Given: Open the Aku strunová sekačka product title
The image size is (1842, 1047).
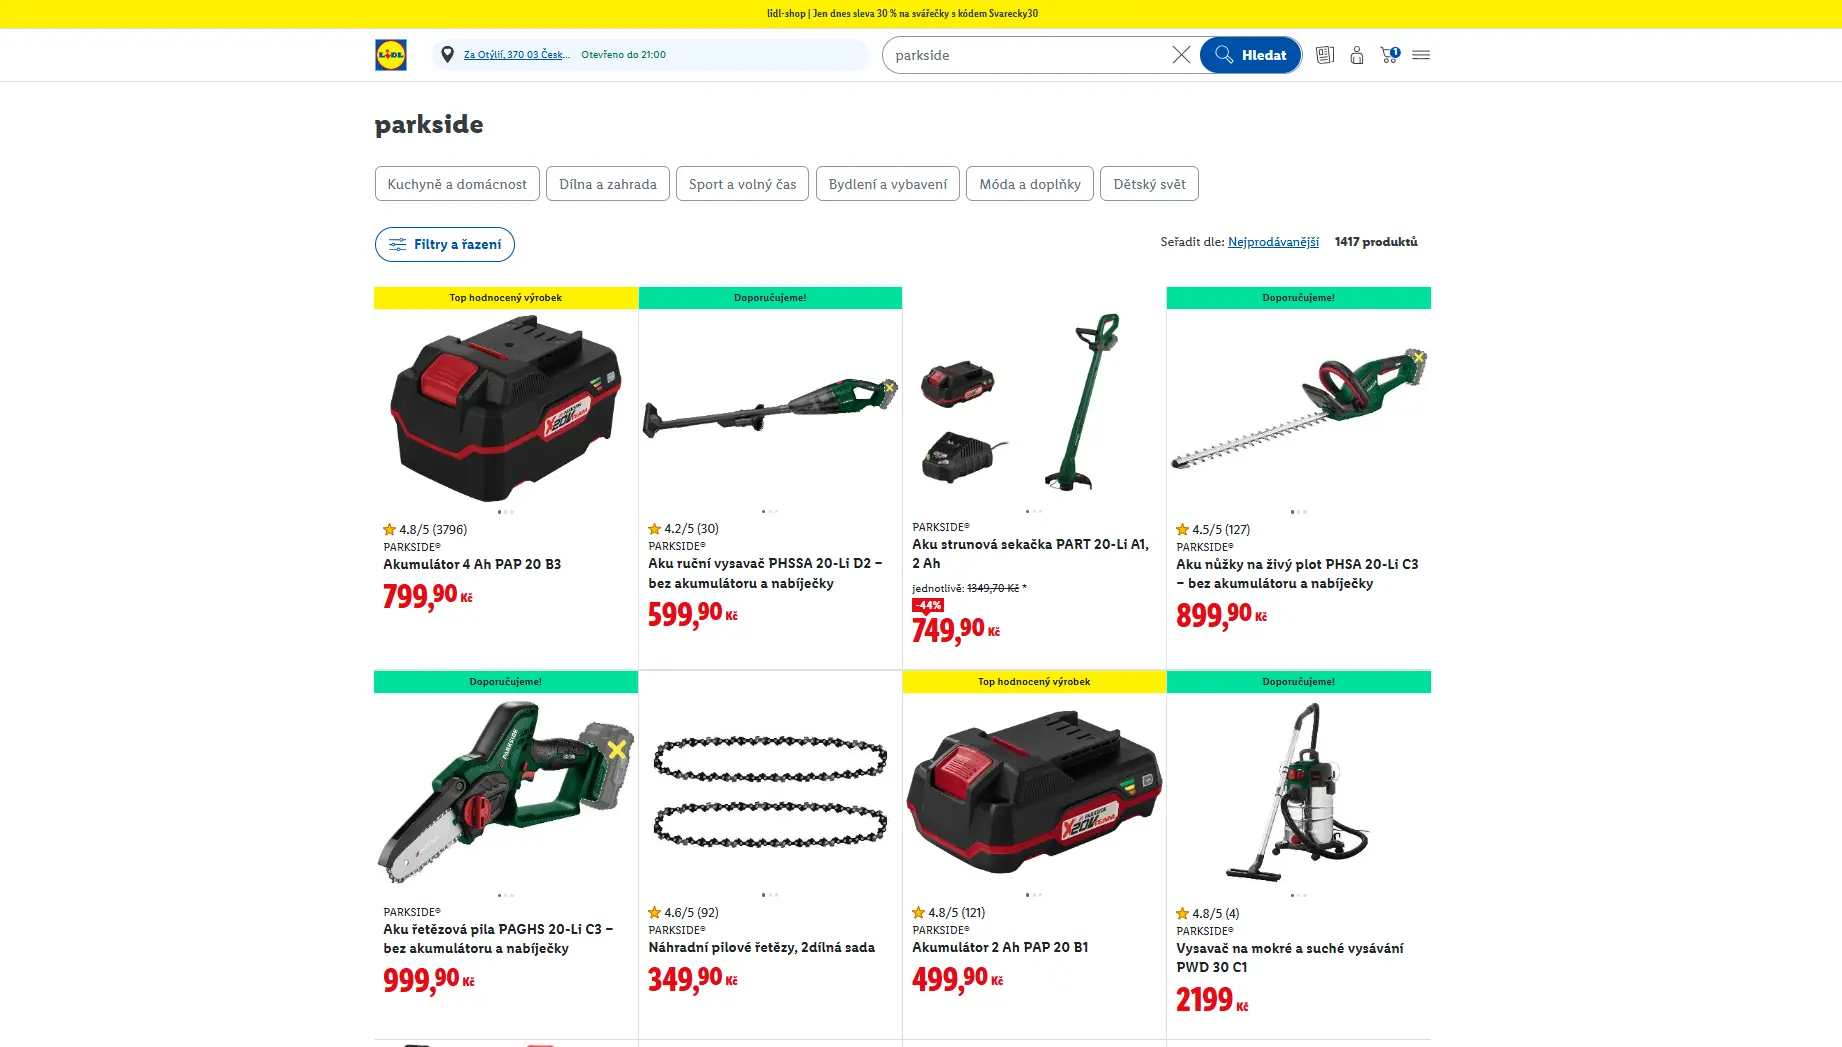Looking at the screenshot, I should tap(1030, 554).
